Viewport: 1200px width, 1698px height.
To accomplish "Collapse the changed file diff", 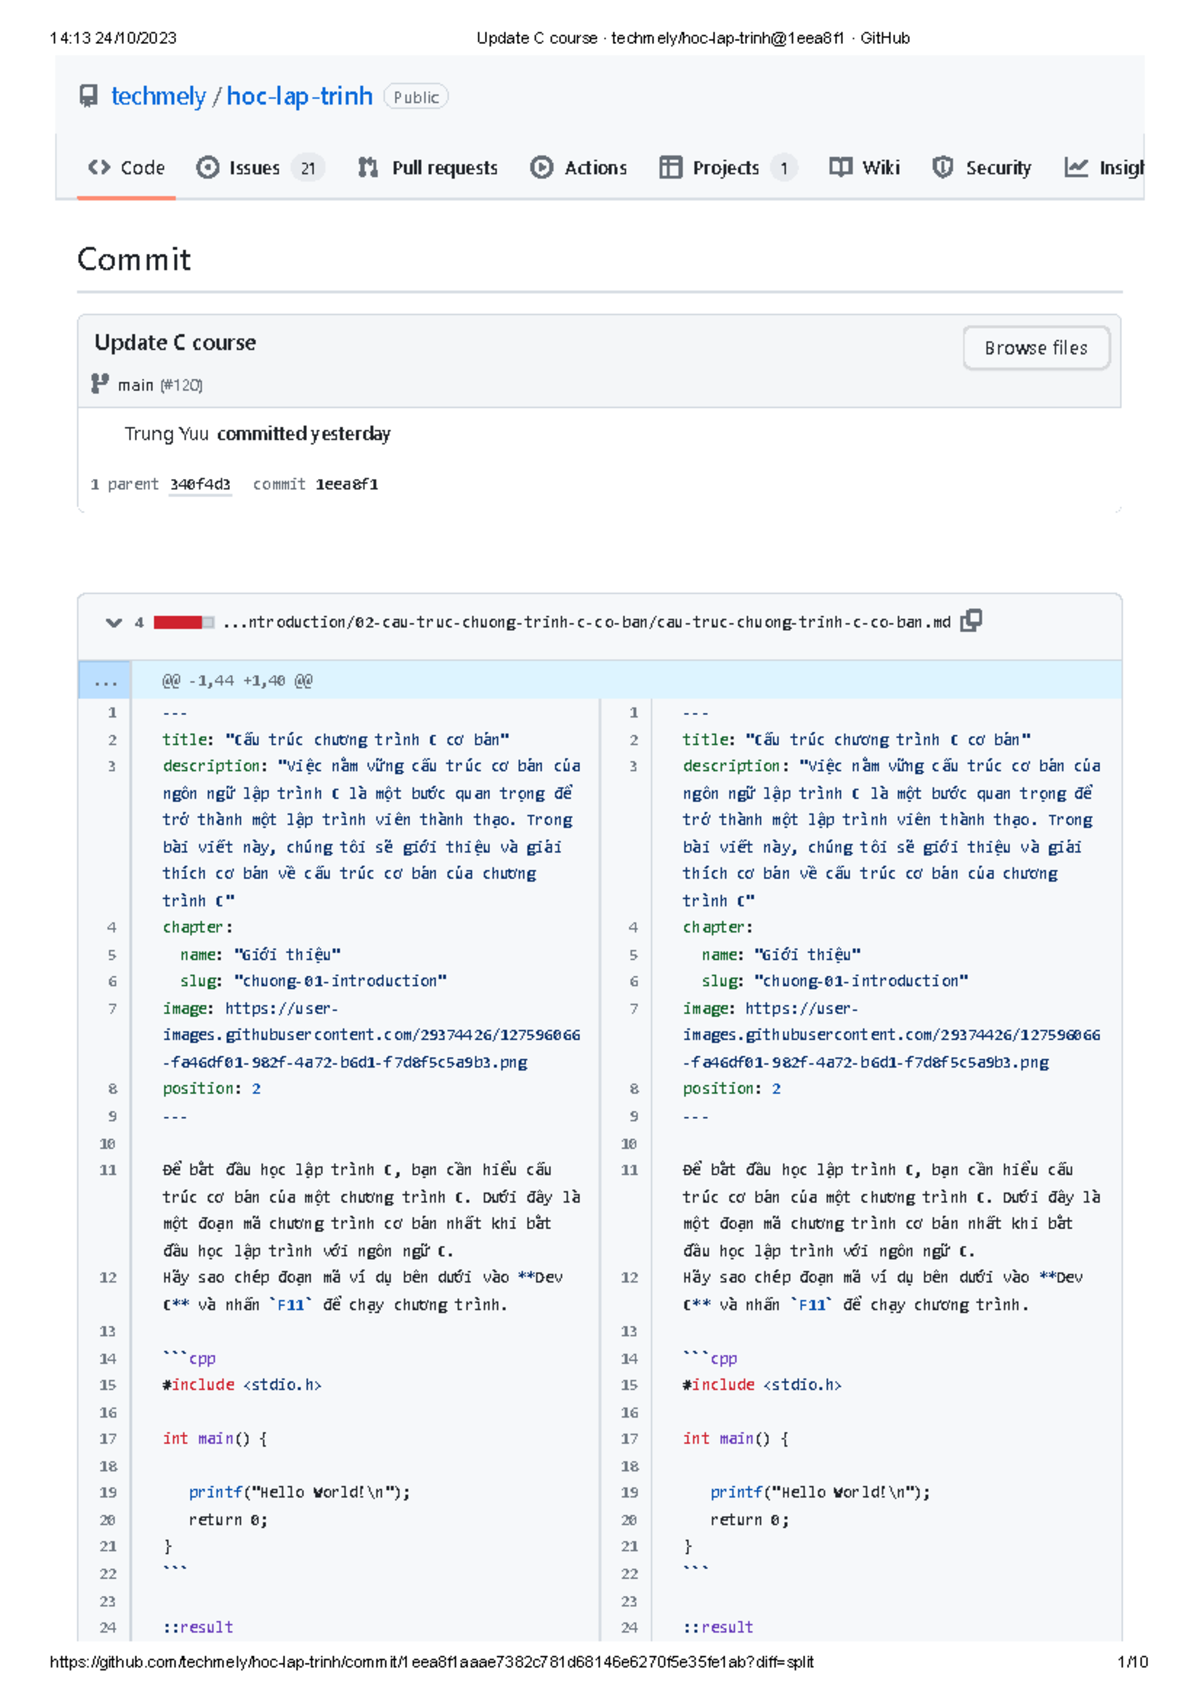I will coord(113,622).
